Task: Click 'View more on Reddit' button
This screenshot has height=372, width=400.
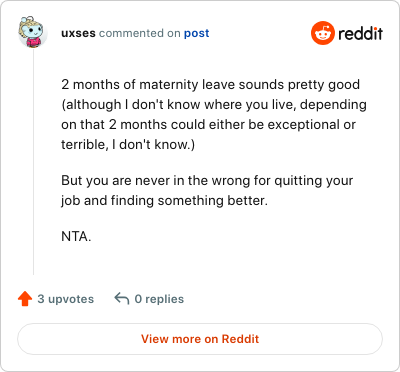Action: pos(200,339)
